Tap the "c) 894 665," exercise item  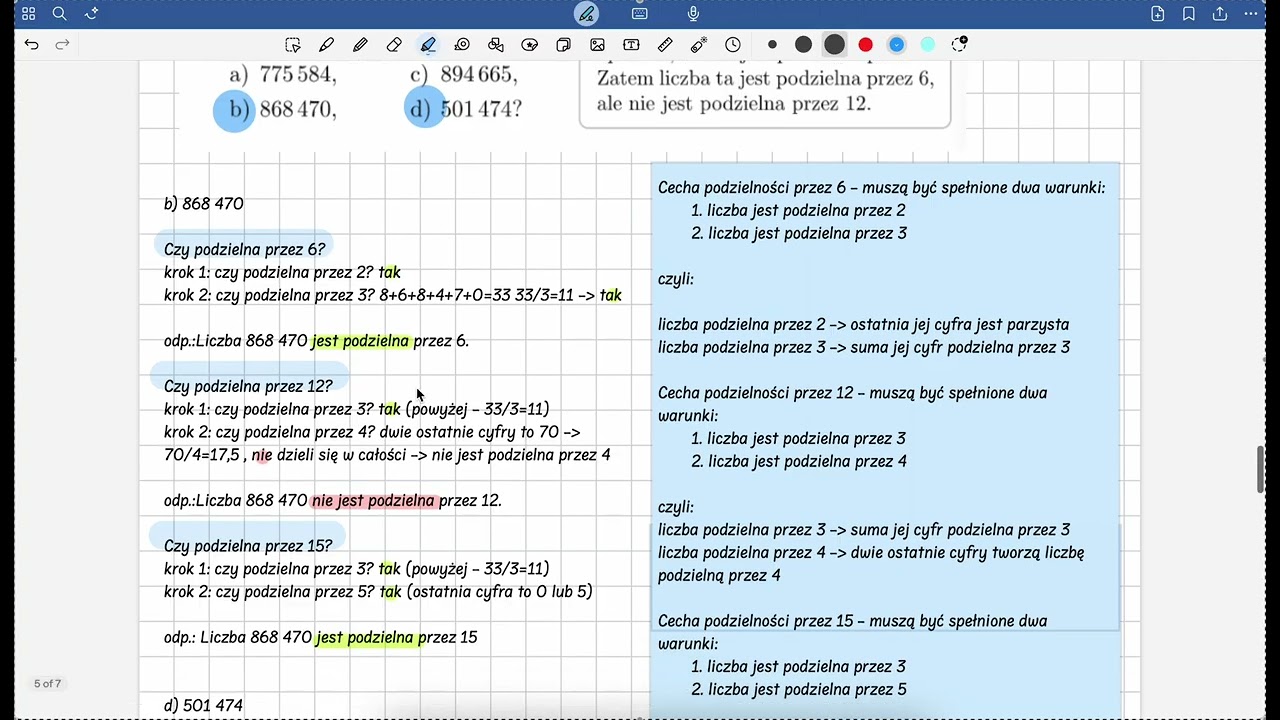pyautogui.click(x=464, y=75)
